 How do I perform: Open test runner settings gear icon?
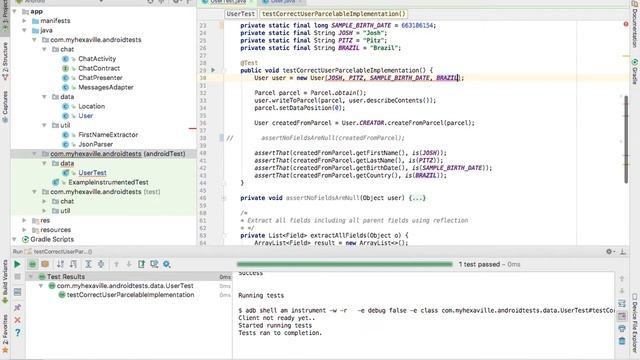(x=167, y=264)
